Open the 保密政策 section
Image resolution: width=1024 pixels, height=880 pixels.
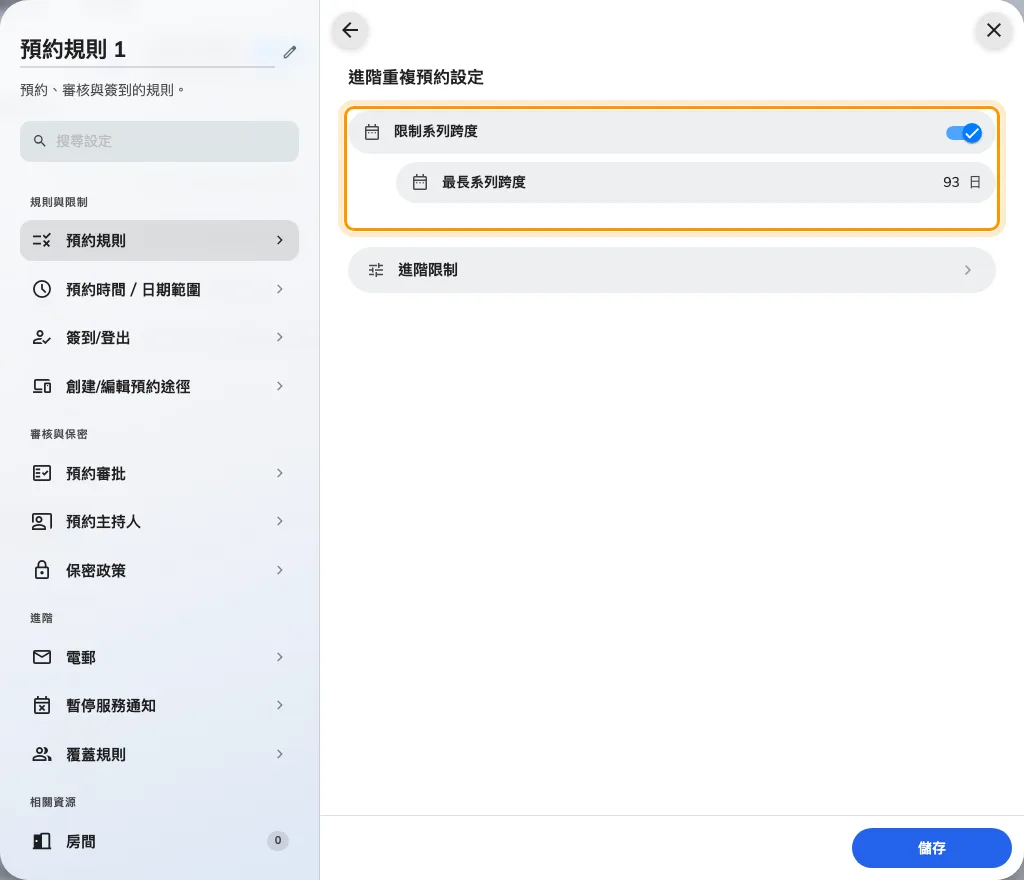pyautogui.click(x=159, y=570)
